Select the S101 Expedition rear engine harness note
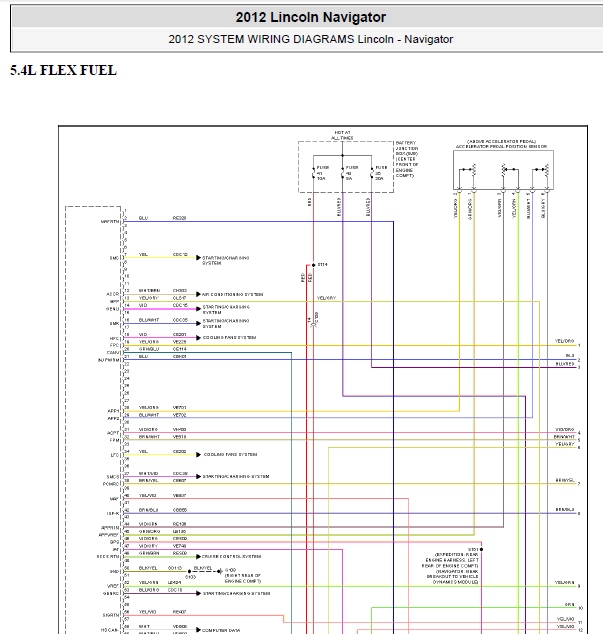The image size is (603, 634). [452, 566]
